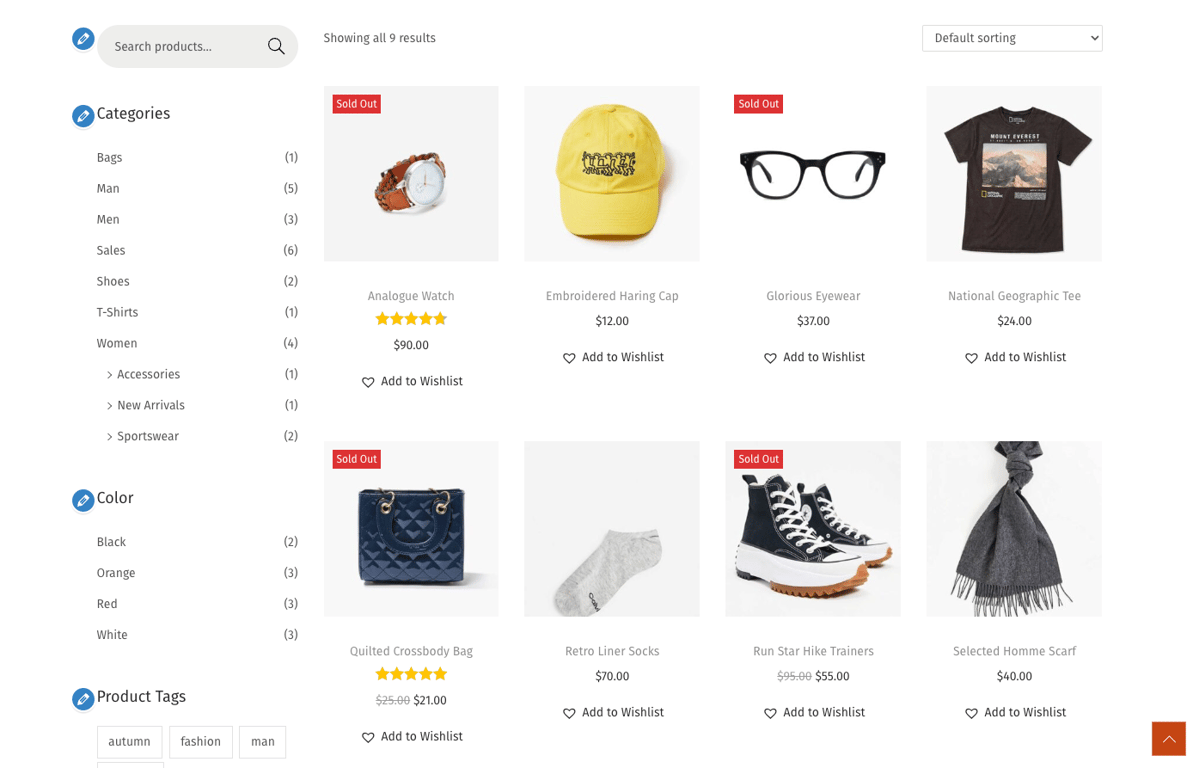The width and height of the screenshot is (1193, 768).
Task: Click the edit pencil icon beside Product Tags
Action: coord(82,699)
